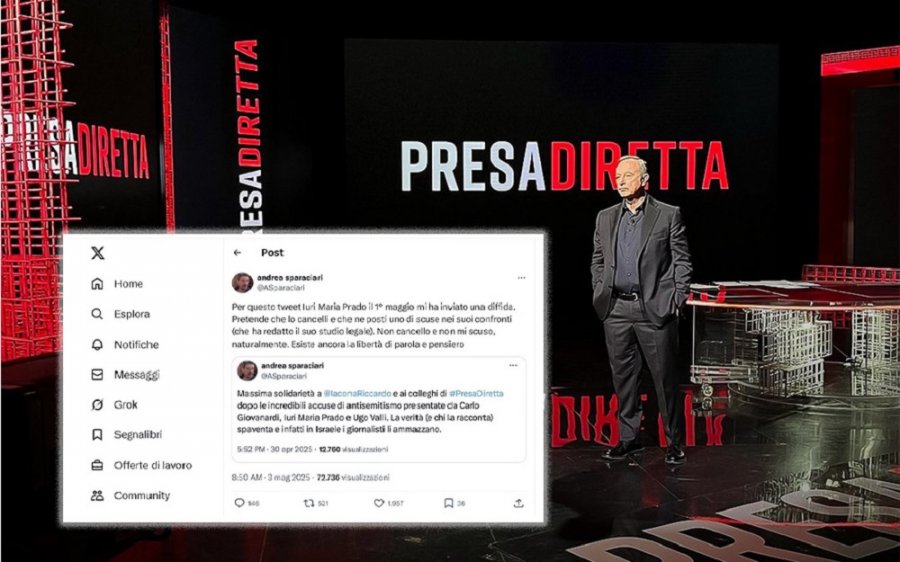Open the @IaconaRiccardo mention link
Screen dimensions: 900x562
click(357, 393)
